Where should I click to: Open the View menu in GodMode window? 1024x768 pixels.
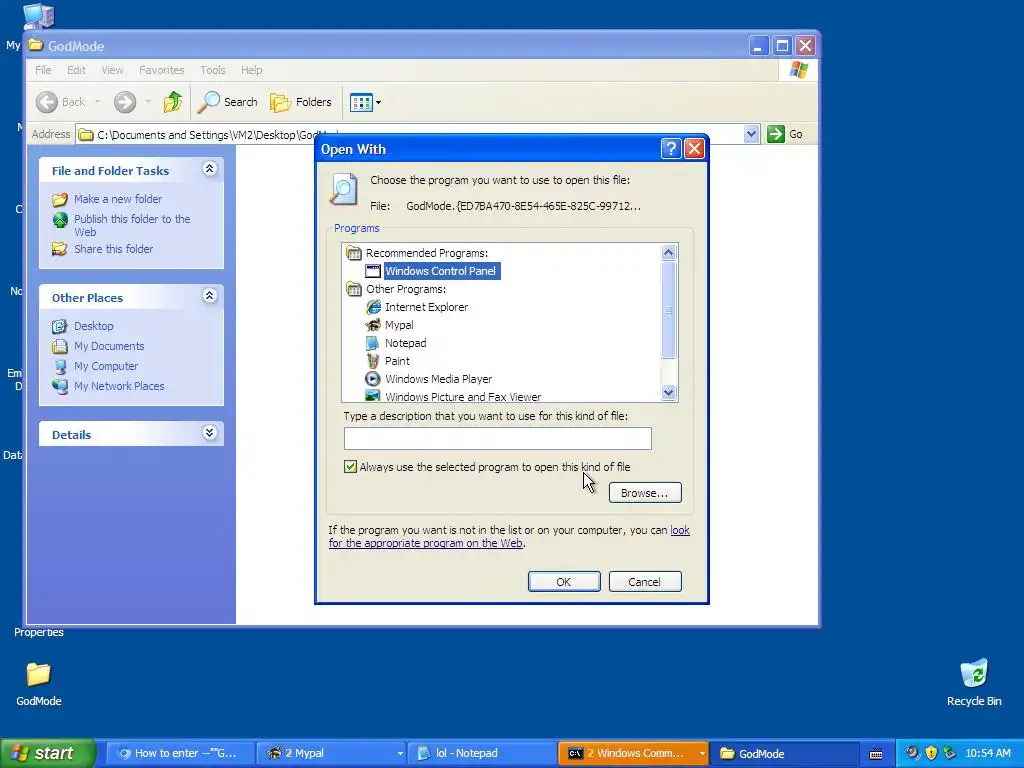pos(112,70)
